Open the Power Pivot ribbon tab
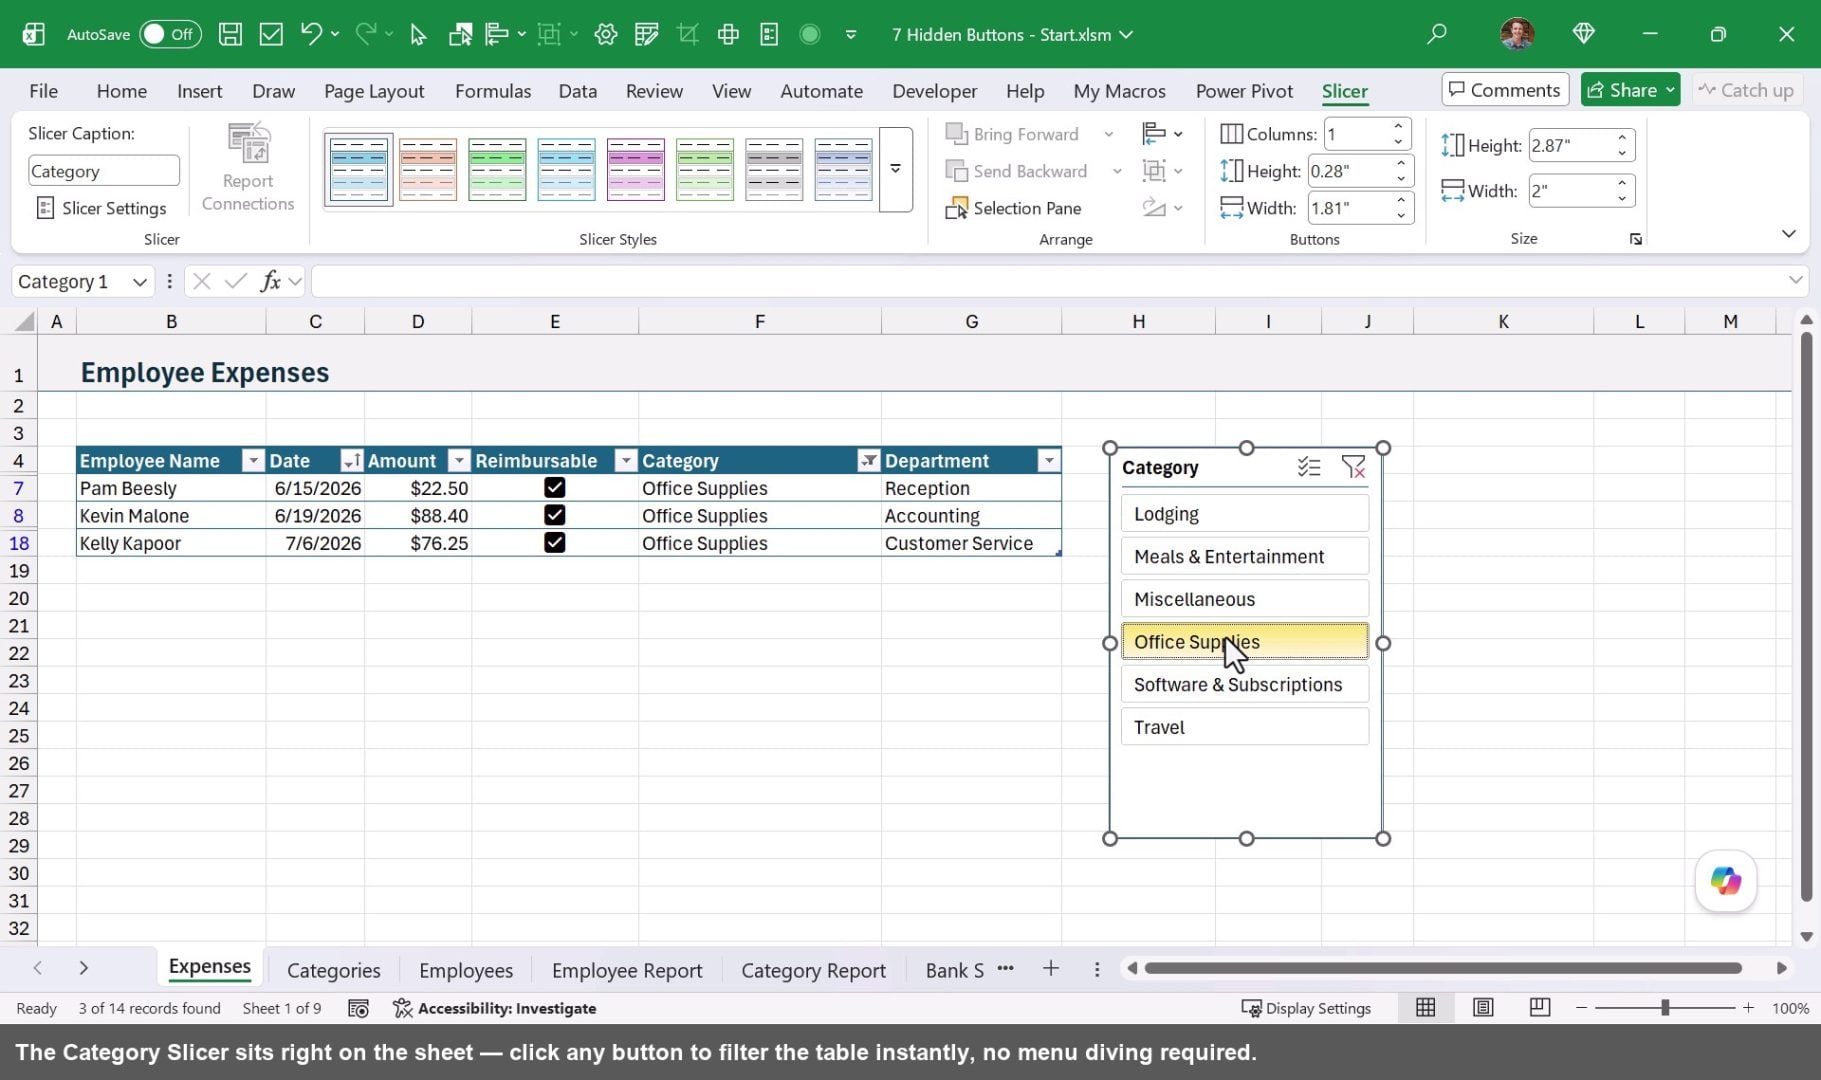This screenshot has height=1080, width=1821. 1245,91
